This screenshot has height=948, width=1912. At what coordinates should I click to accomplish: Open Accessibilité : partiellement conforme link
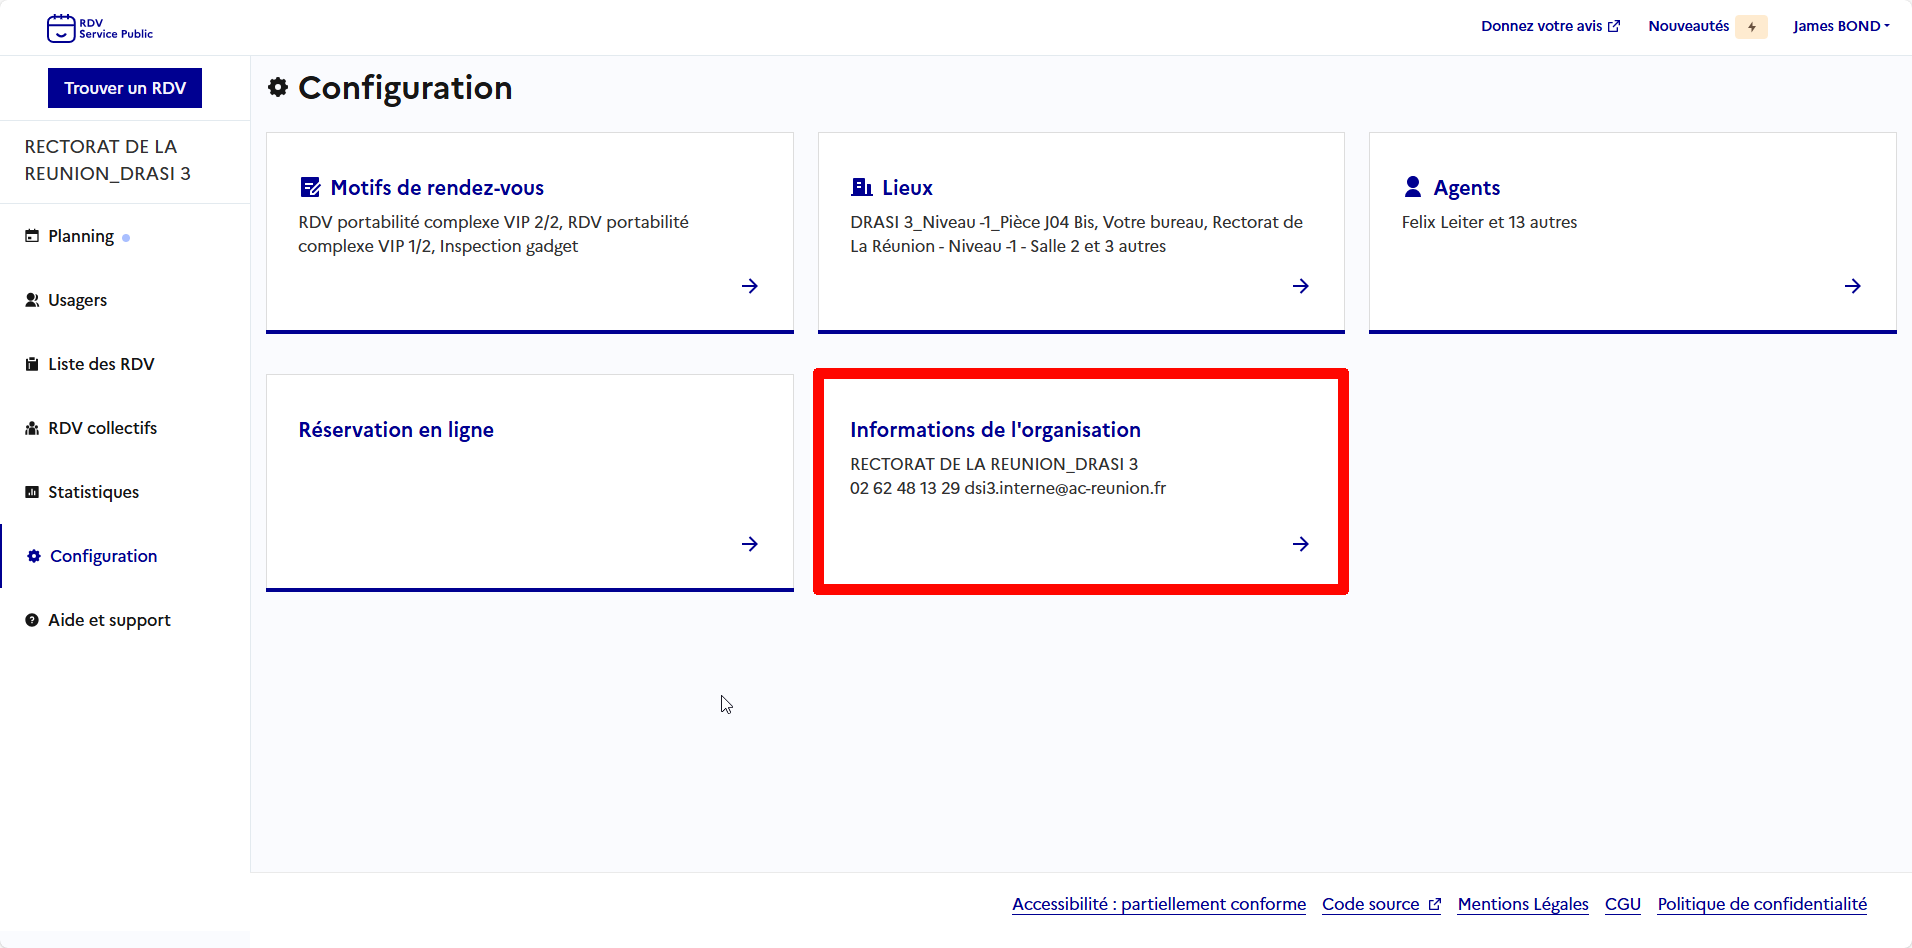1159,904
